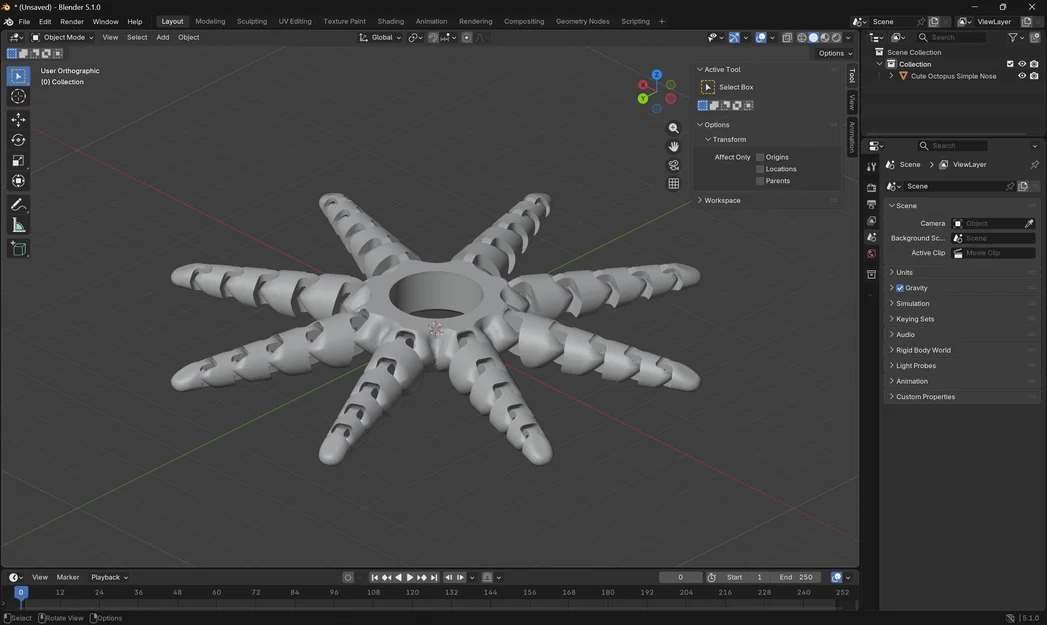
Task: Collapse the Scene Collection in the outliner
Action: point(878,52)
